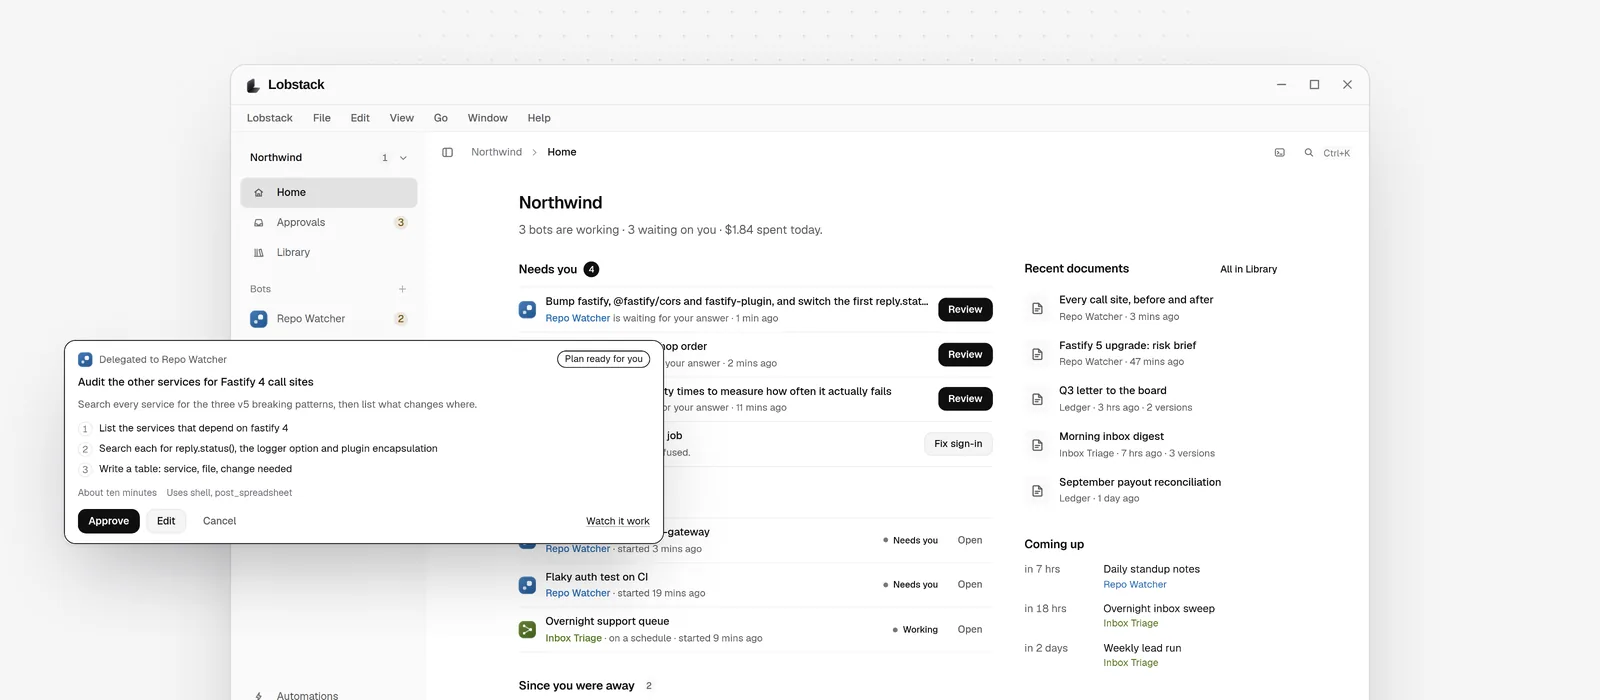Click Review on the Bump fastify item

[x=965, y=310]
